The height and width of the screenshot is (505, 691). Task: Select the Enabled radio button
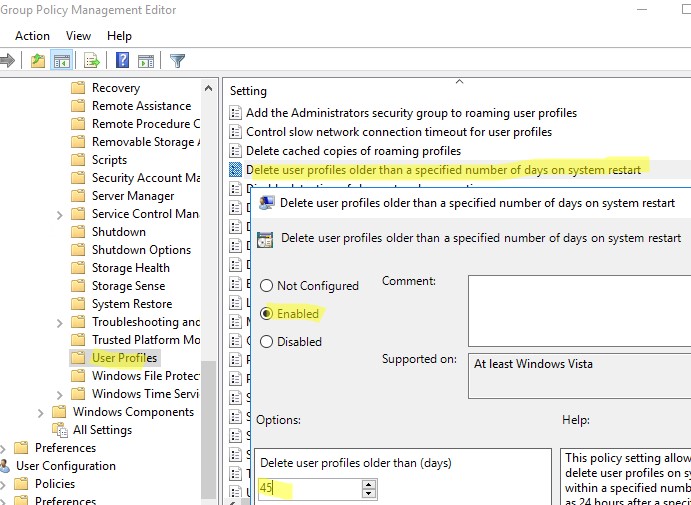[266, 313]
